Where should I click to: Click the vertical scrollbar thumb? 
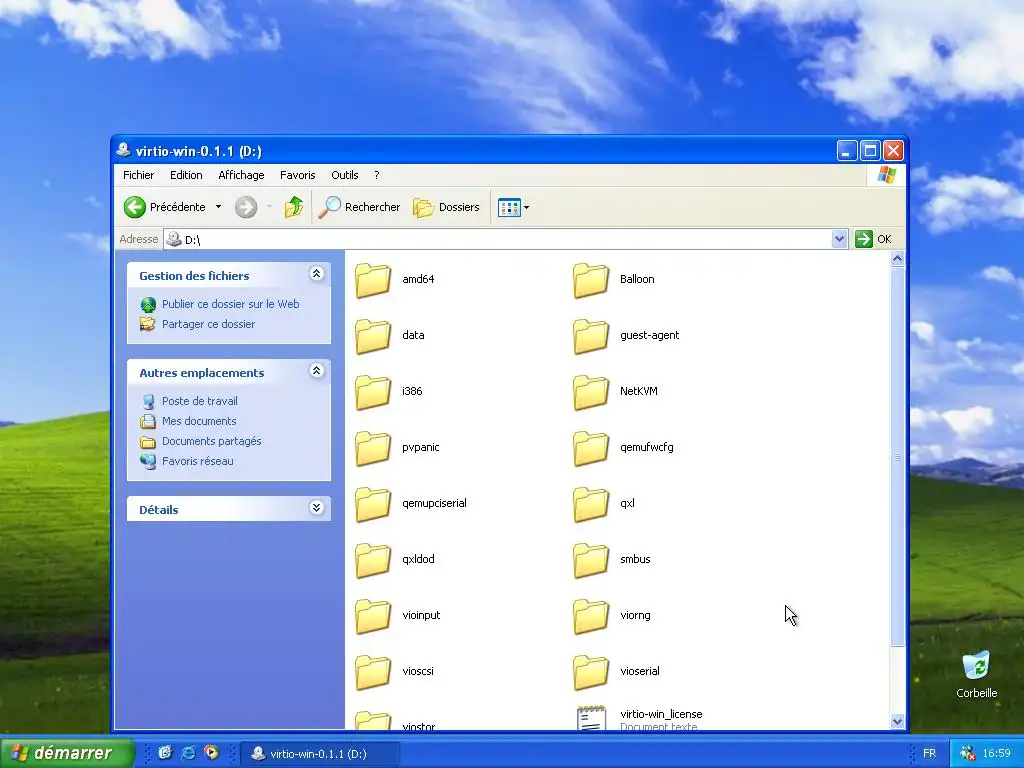point(897,456)
